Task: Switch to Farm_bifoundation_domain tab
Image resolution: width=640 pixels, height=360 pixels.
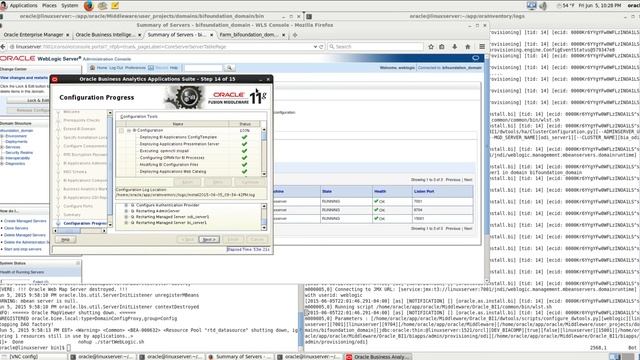Action: (x=249, y=35)
